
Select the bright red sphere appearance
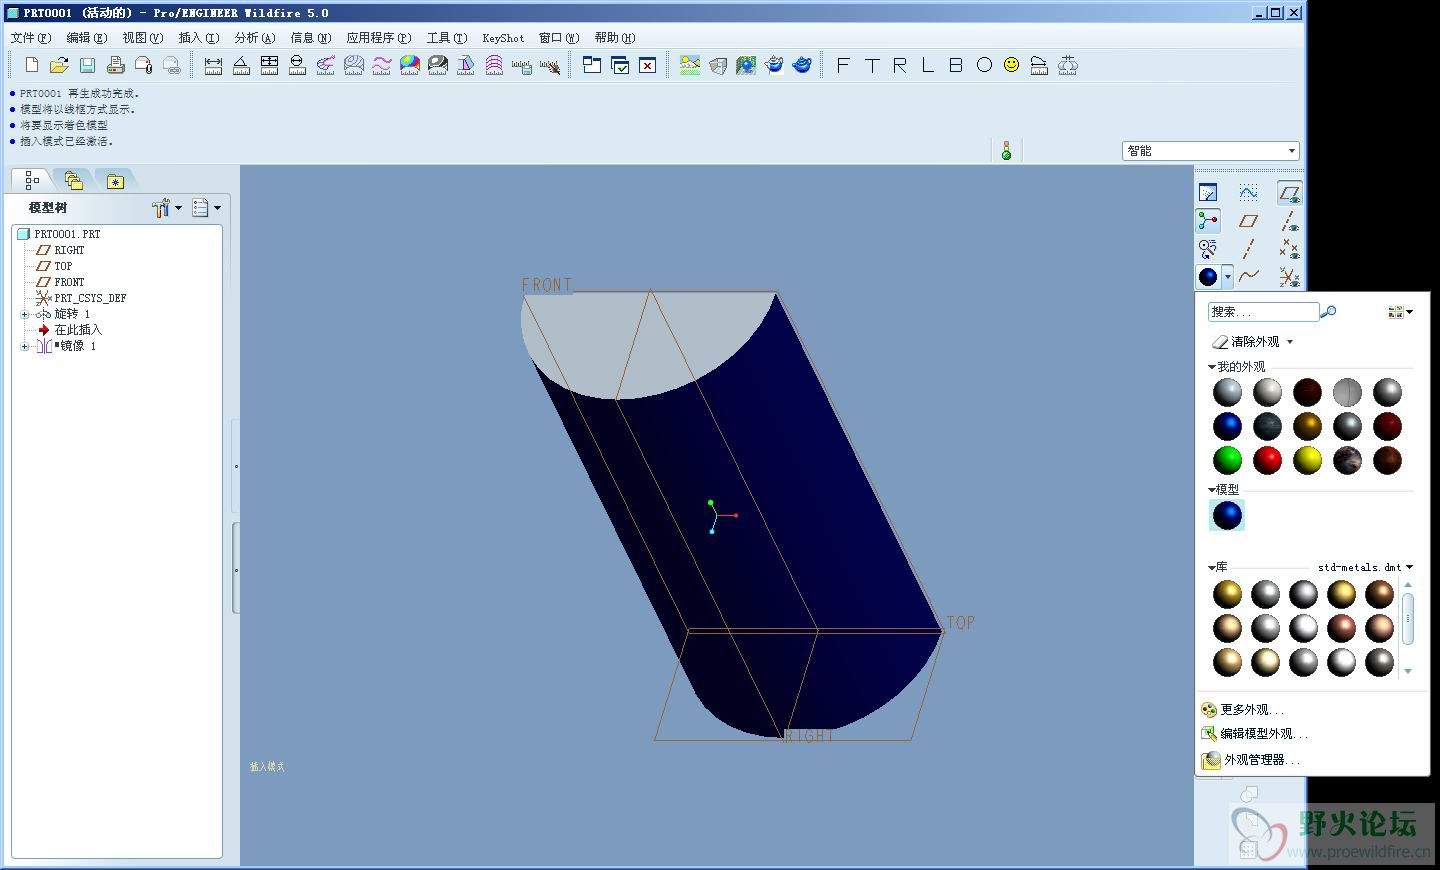[x=1267, y=460]
